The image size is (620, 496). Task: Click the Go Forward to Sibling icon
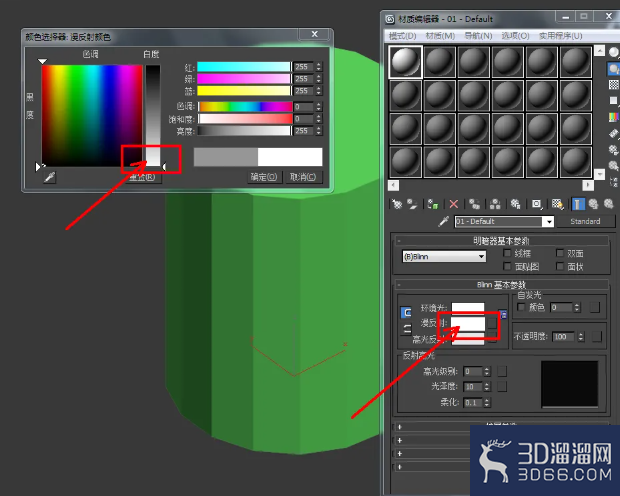point(609,204)
